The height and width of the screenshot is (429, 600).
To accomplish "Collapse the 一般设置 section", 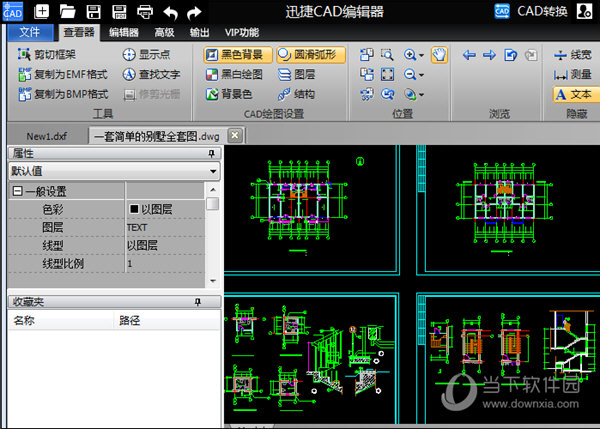I will click(17, 191).
